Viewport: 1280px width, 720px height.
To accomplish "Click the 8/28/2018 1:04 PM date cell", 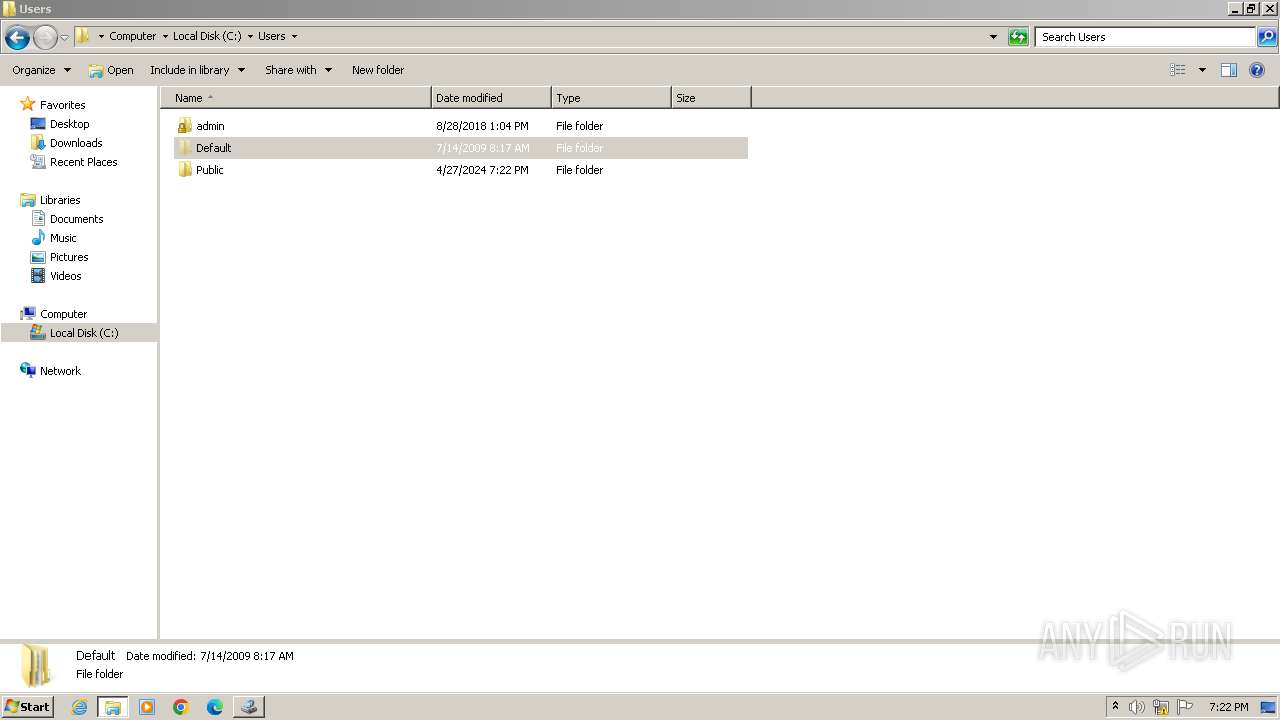I will pos(482,126).
